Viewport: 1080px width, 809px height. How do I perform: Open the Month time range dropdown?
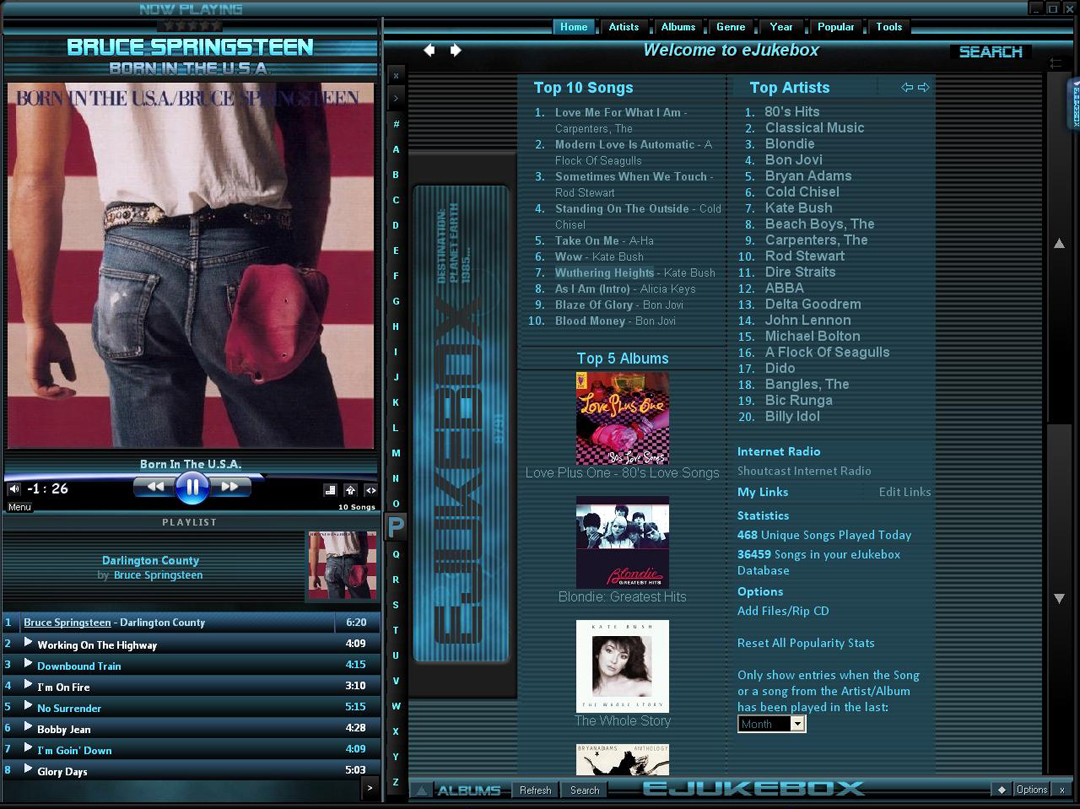point(771,724)
